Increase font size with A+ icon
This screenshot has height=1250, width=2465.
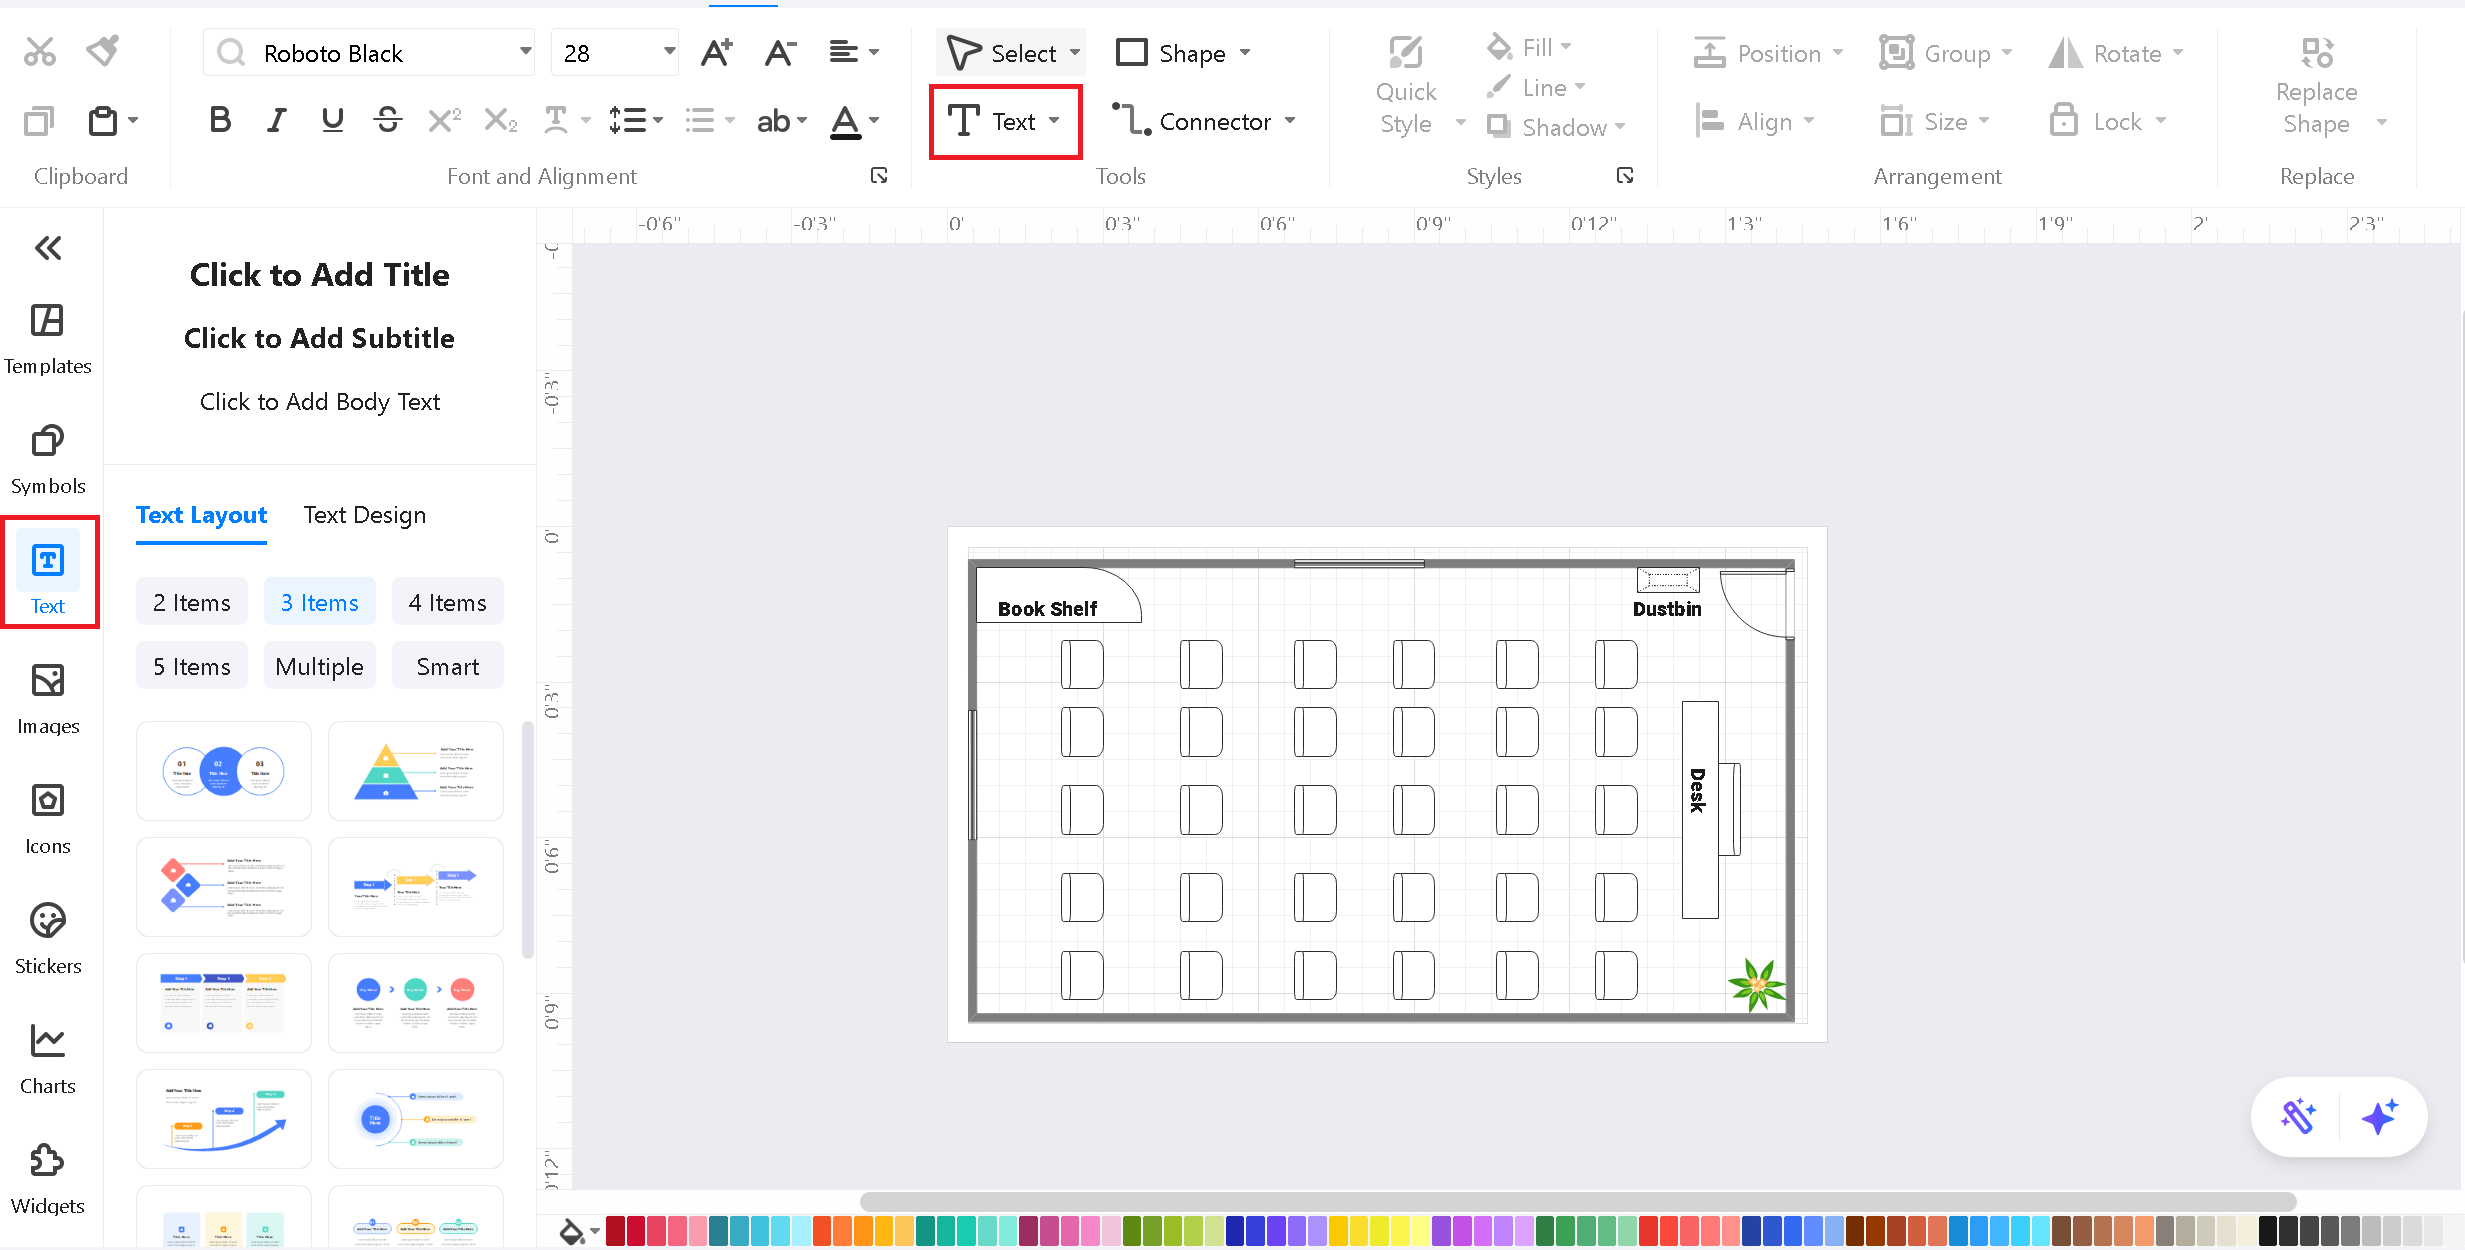(716, 52)
